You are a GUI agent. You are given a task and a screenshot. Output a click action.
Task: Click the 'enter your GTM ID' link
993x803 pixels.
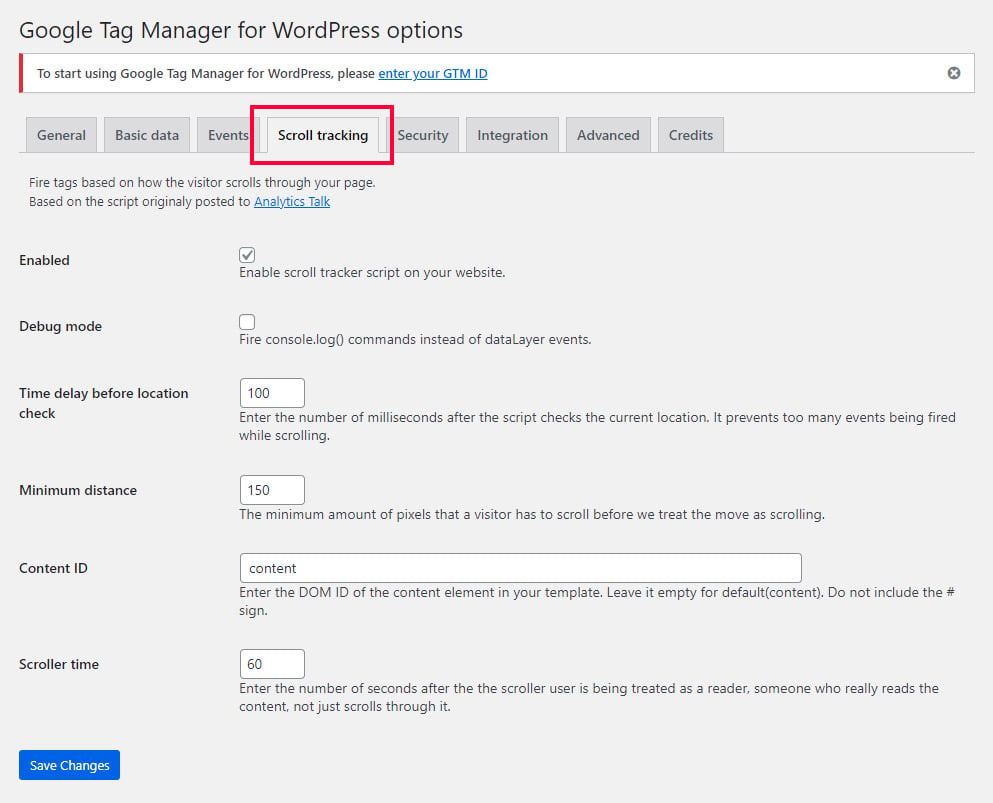432,73
